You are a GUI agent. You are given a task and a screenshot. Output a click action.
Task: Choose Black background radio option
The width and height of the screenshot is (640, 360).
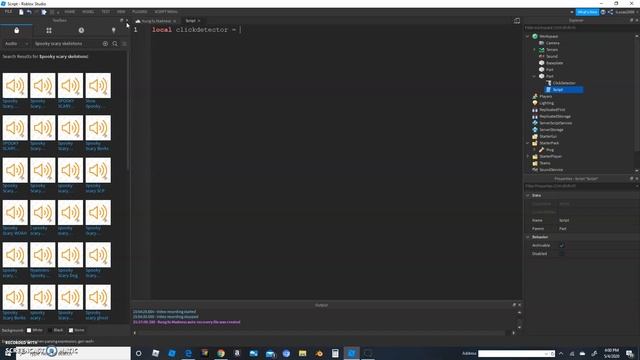click(x=50, y=330)
